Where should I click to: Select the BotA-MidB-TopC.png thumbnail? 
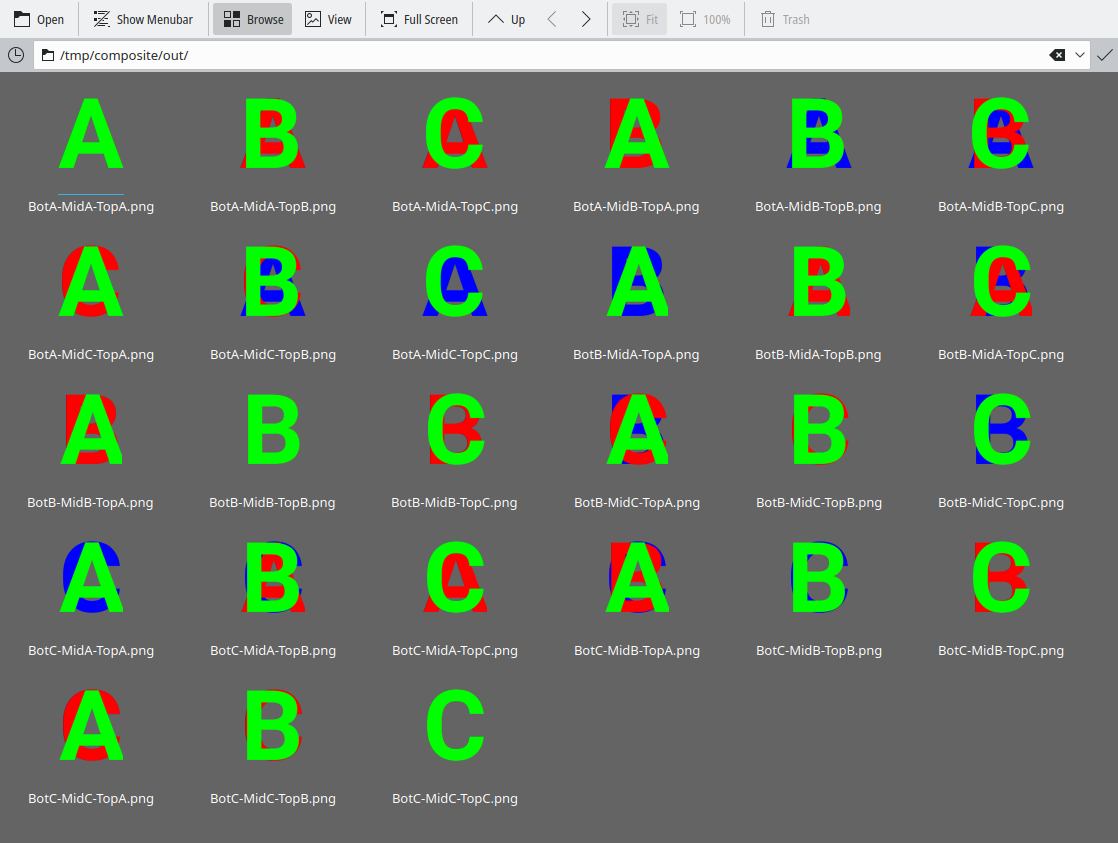(x=1001, y=134)
